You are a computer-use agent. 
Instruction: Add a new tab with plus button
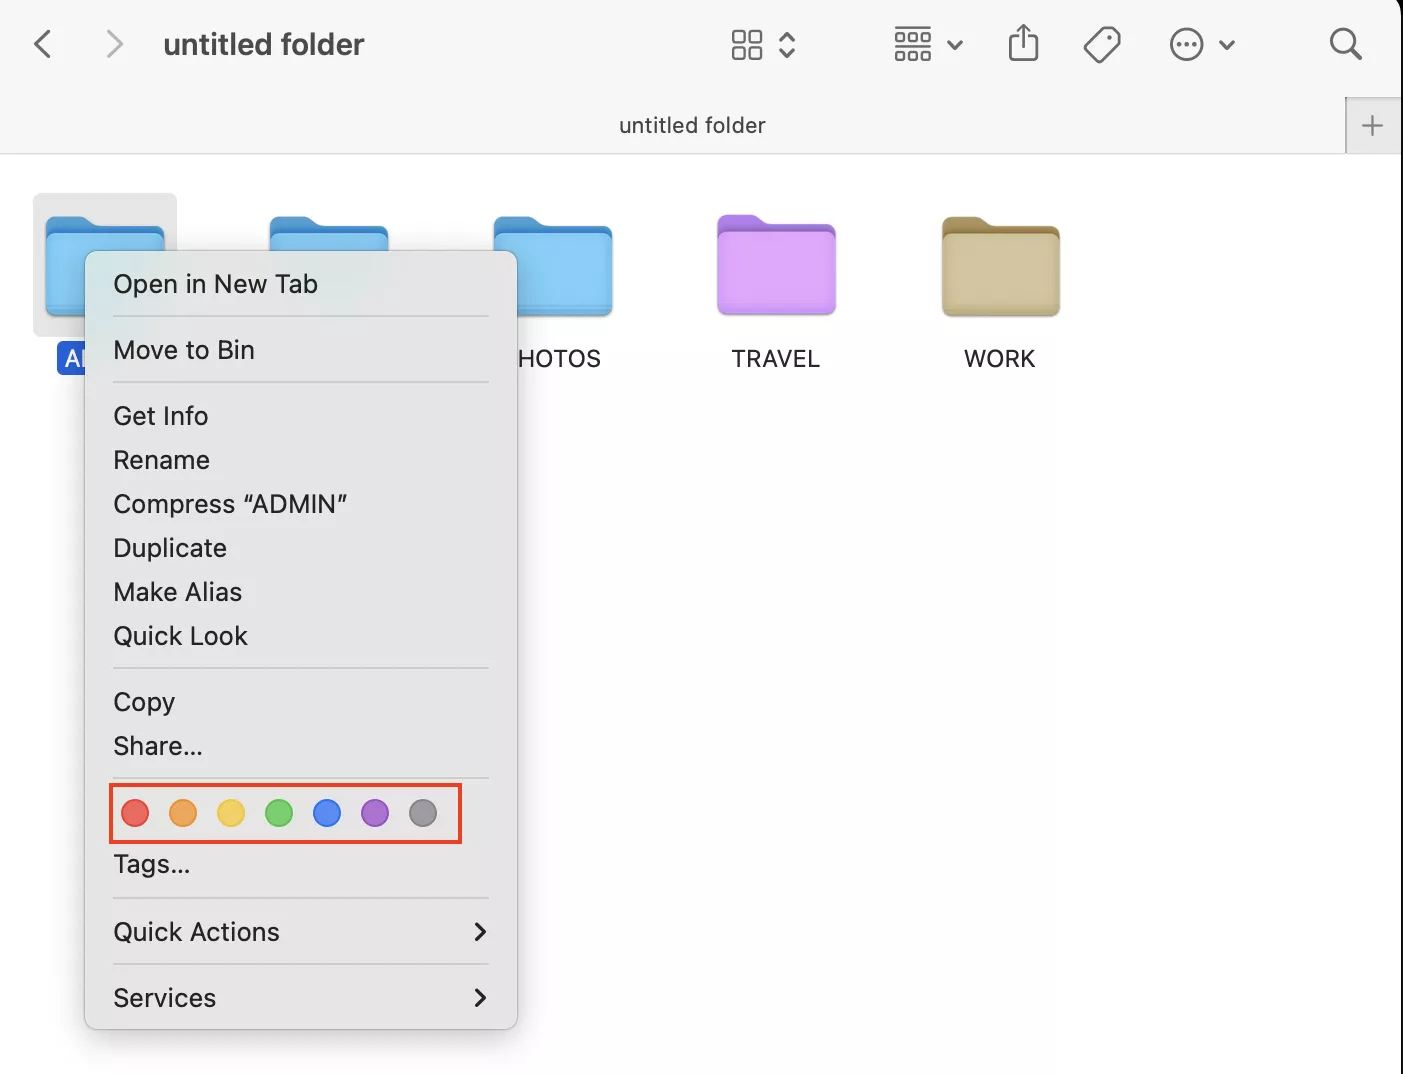point(1372,126)
